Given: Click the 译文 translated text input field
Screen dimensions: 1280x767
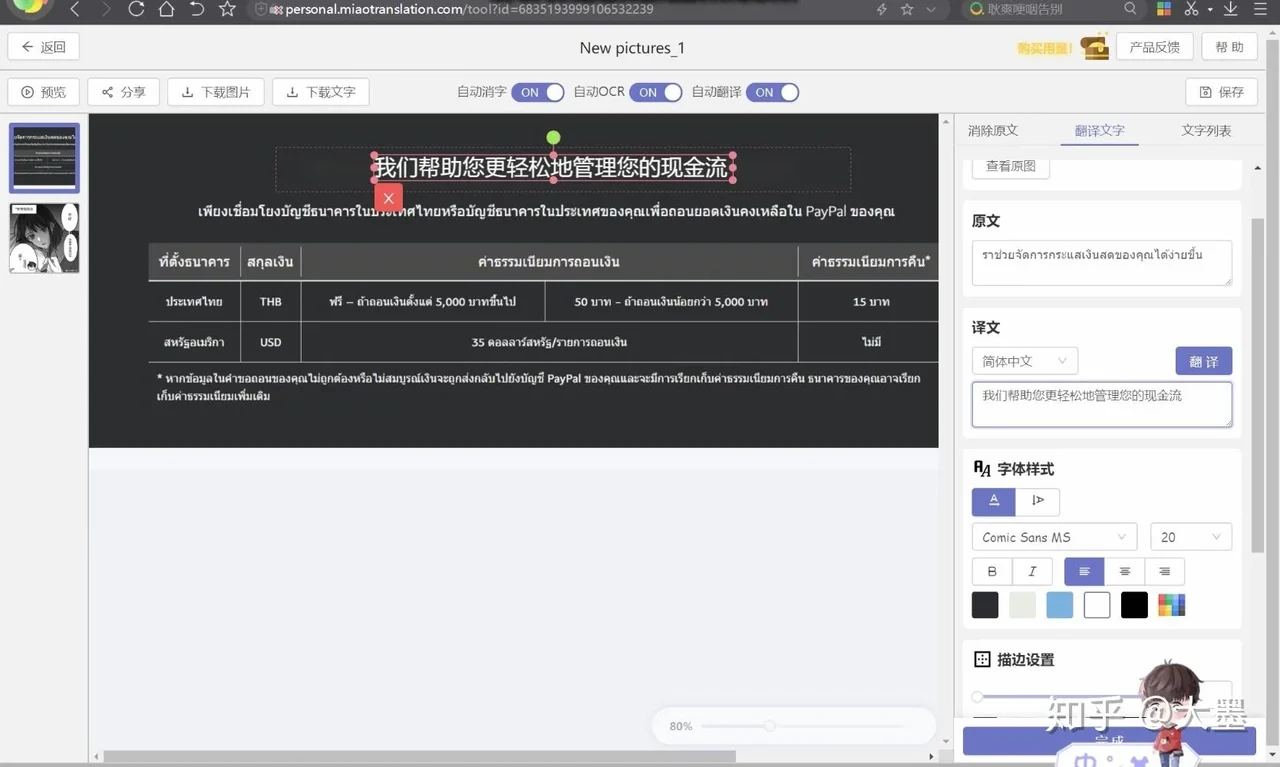Looking at the screenshot, I should point(1102,404).
